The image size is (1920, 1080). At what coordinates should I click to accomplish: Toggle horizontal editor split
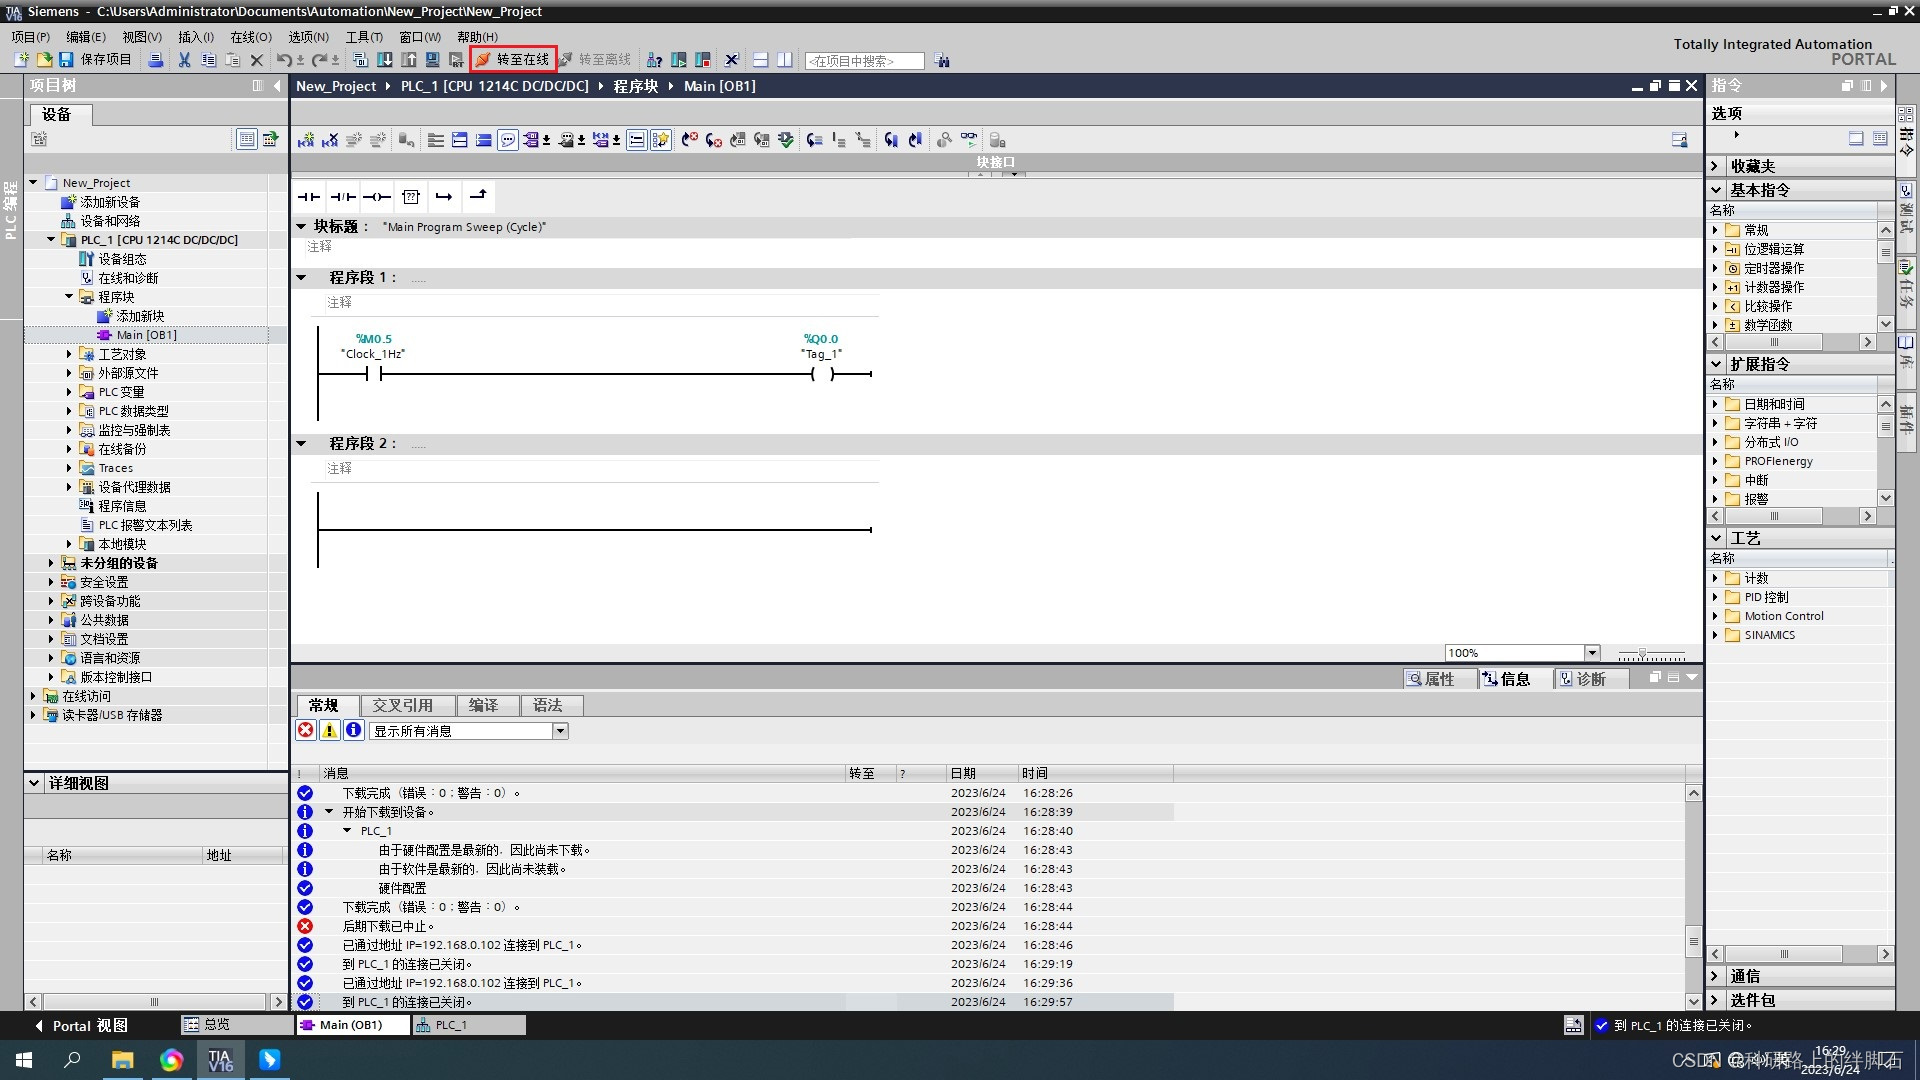(760, 60)
